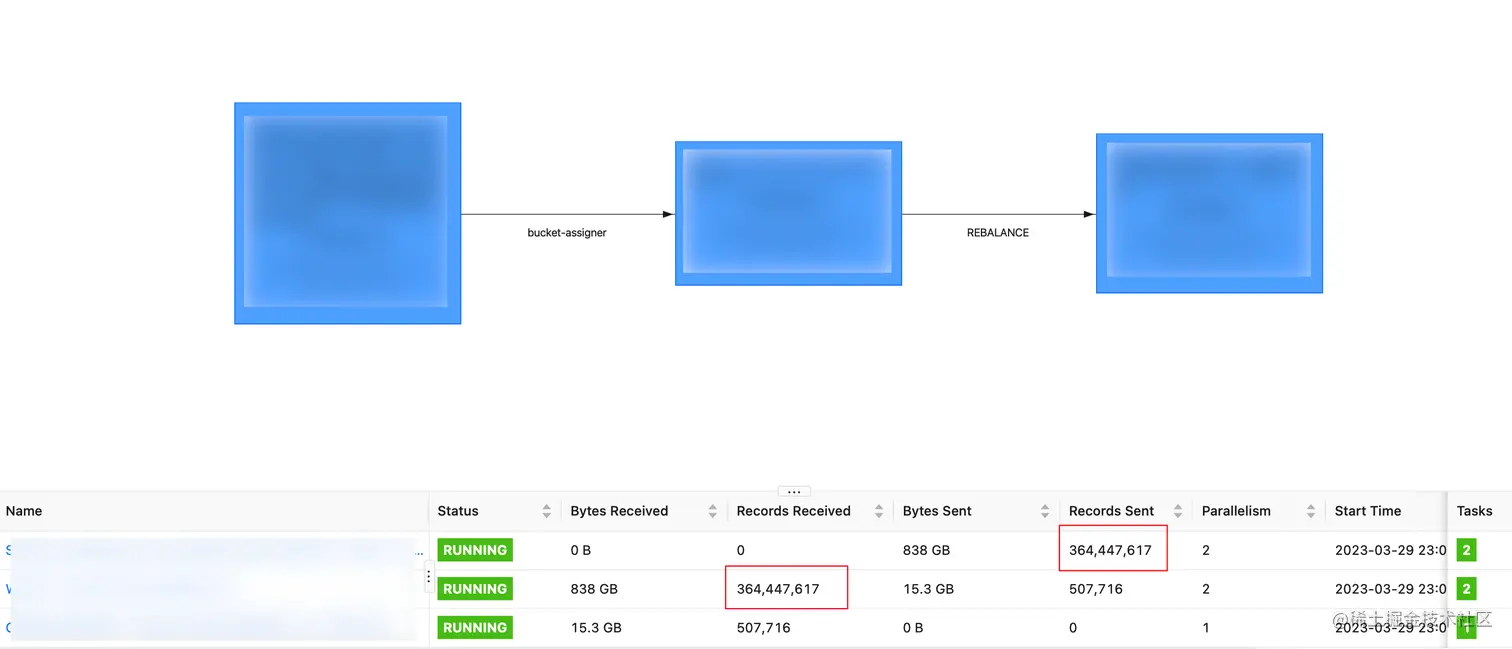Click the Status column header label
Viewport: 1512px width, 649px height.
[x=458, y=511]
